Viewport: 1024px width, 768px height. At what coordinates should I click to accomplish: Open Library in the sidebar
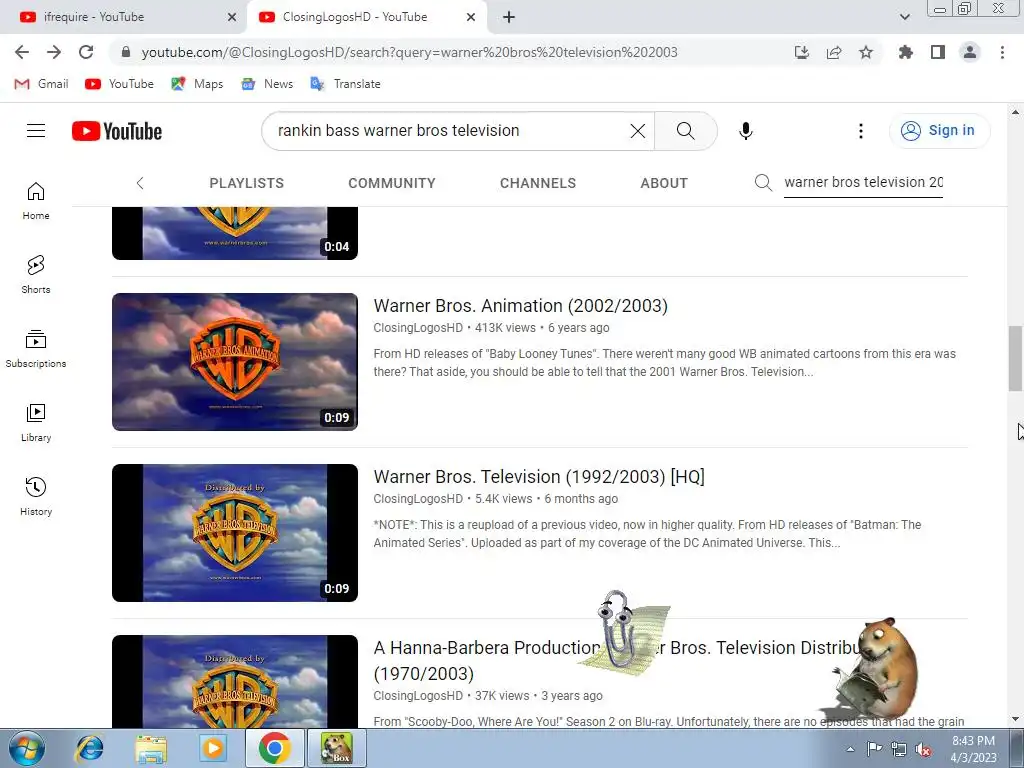point(36,423)
